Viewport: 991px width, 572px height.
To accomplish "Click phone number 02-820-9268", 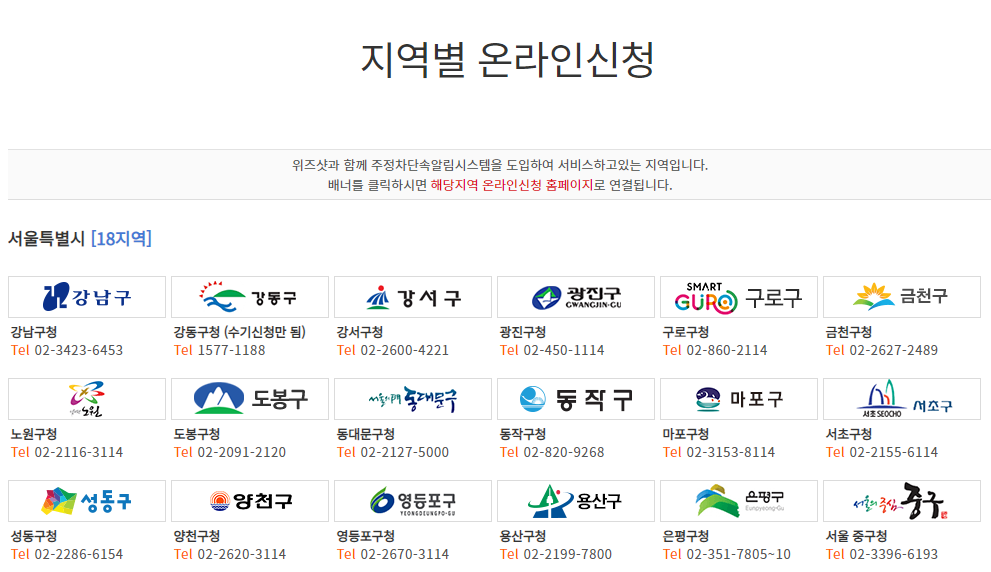I will (564, 453).
